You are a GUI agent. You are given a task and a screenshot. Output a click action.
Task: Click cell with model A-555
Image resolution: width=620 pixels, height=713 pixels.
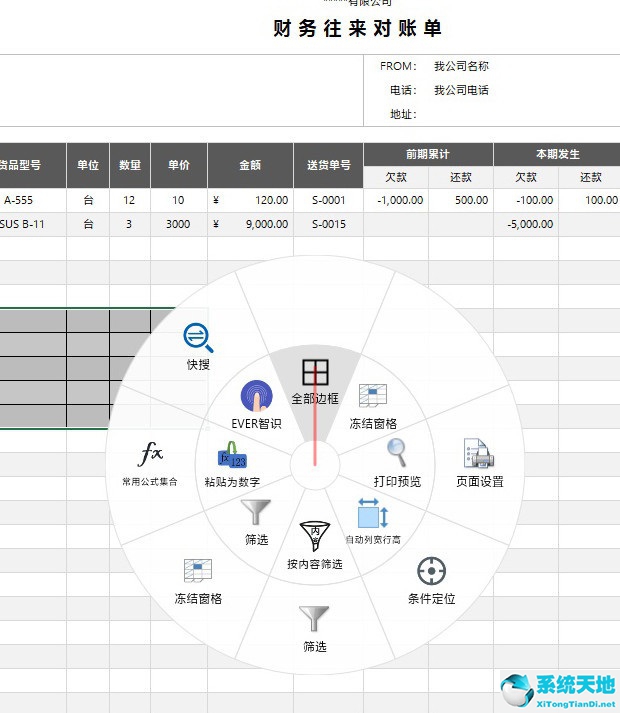(33, 200)
